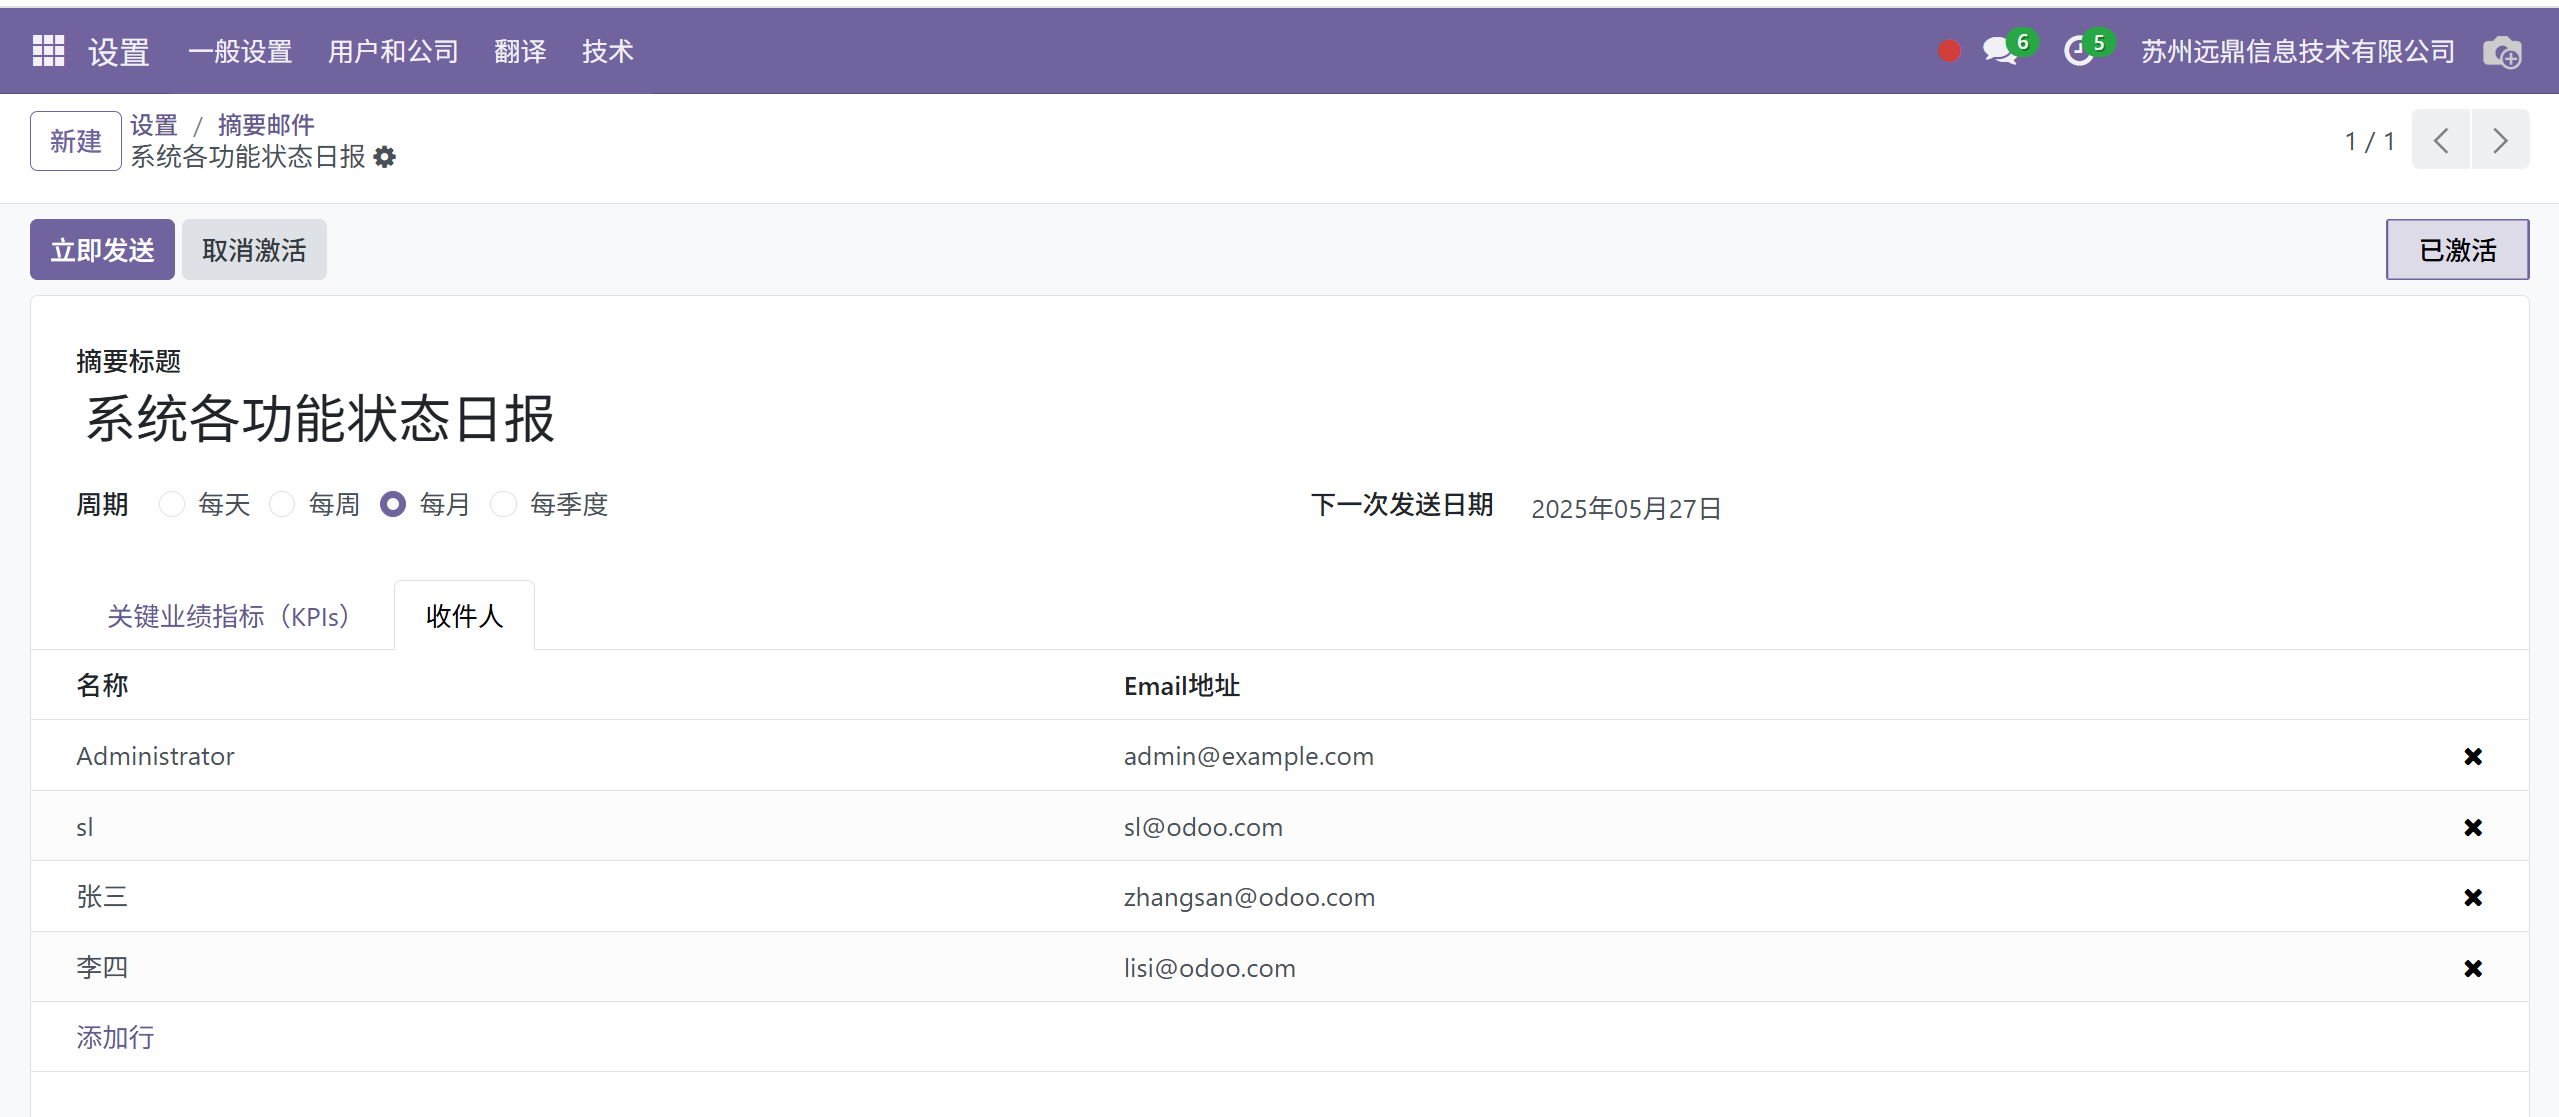Open the 用户和公司 menu
The image size is (2559, 1117).
pyautogui.click(x=393, y=51)
